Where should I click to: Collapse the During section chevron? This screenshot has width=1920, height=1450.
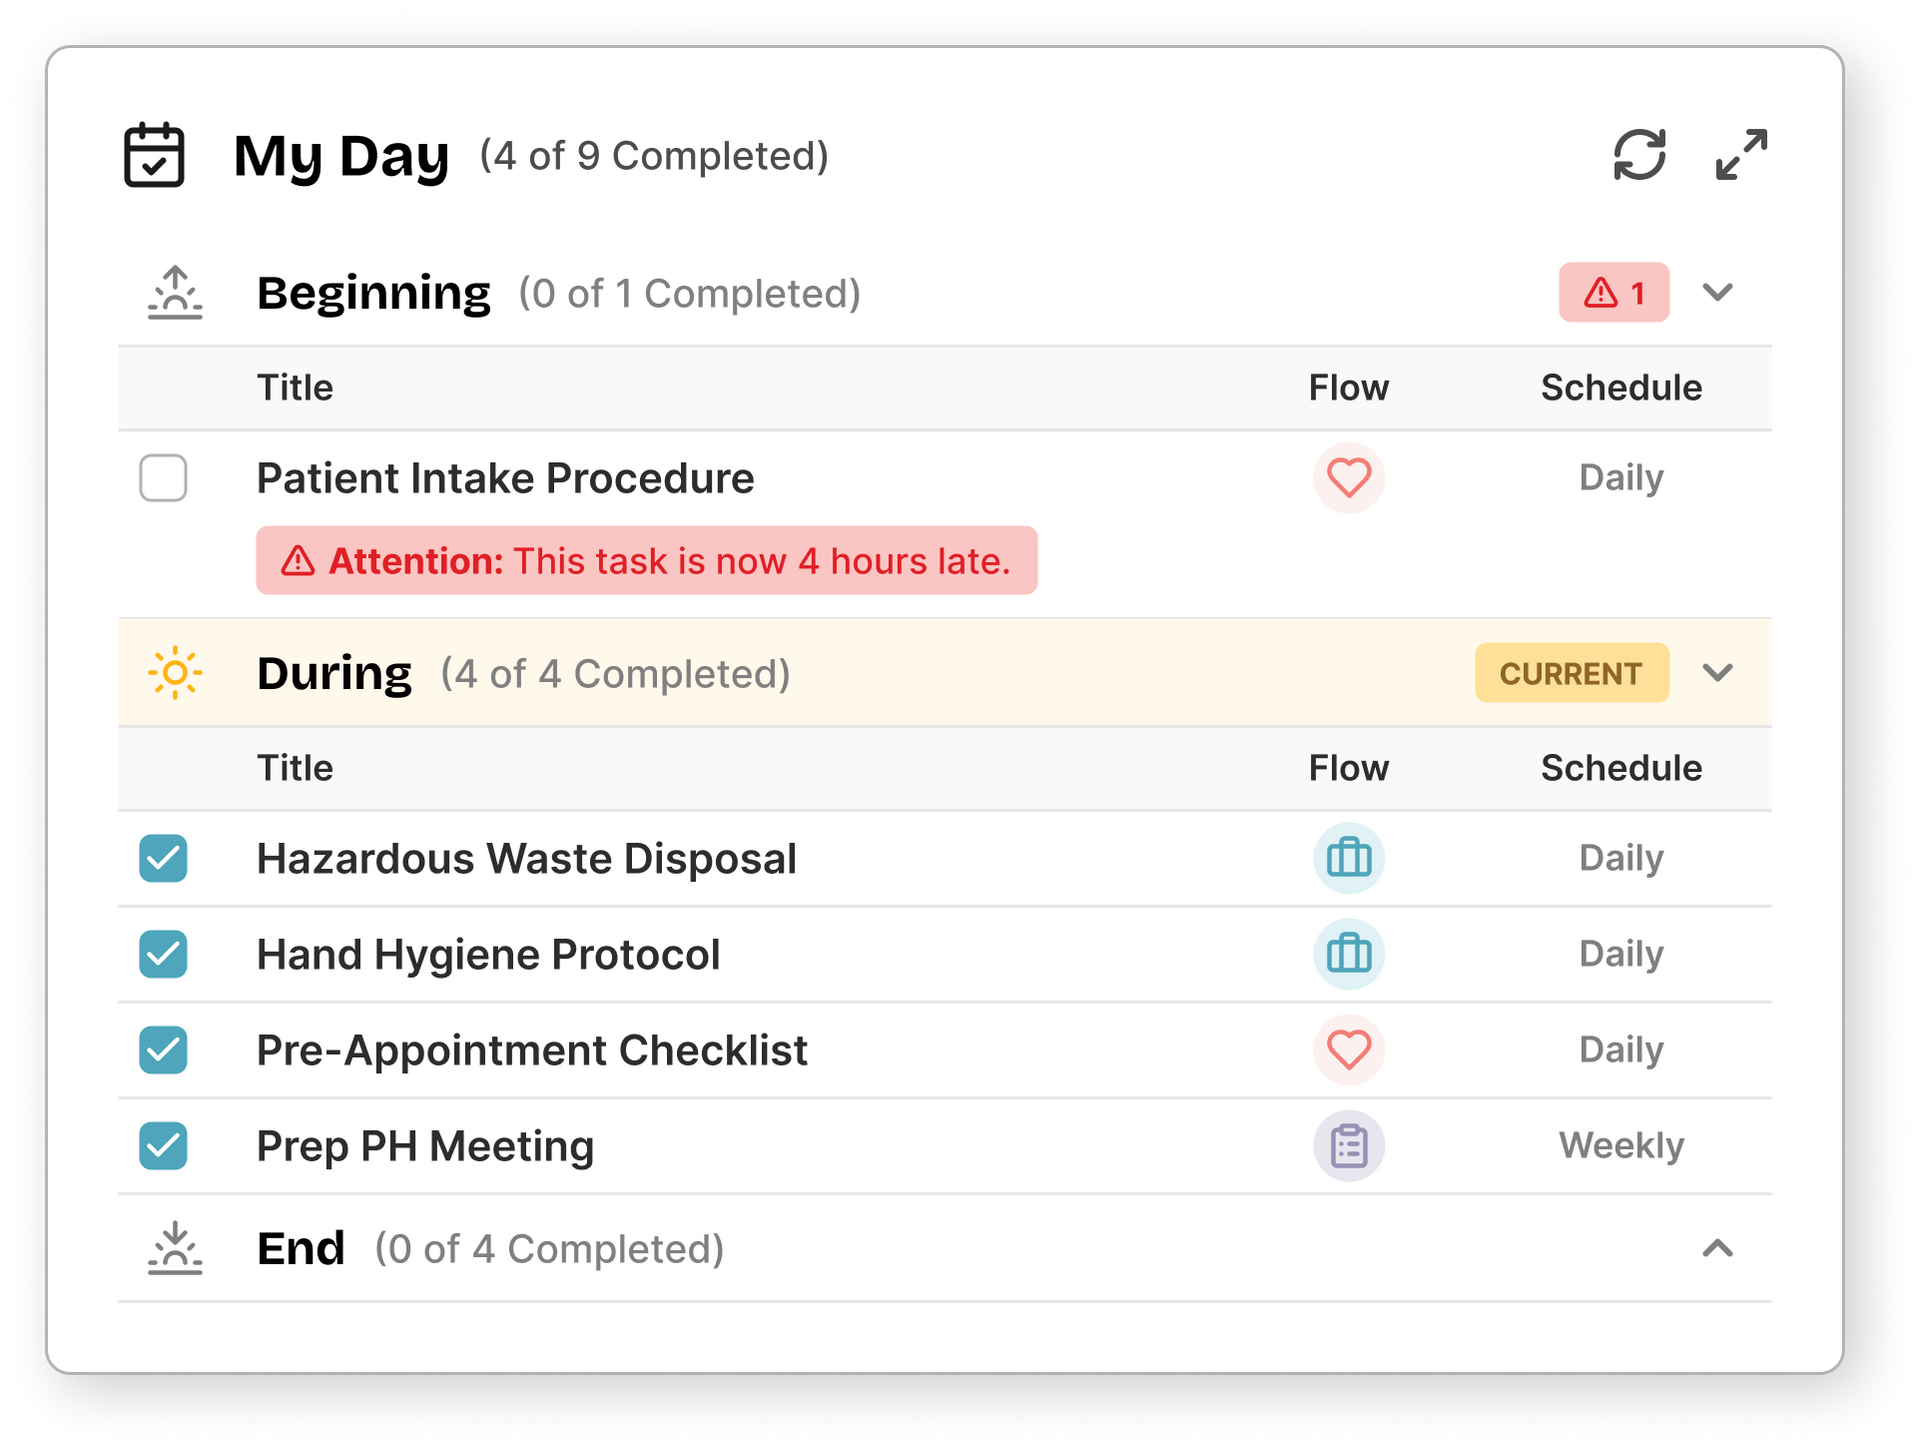(1717, 672)
